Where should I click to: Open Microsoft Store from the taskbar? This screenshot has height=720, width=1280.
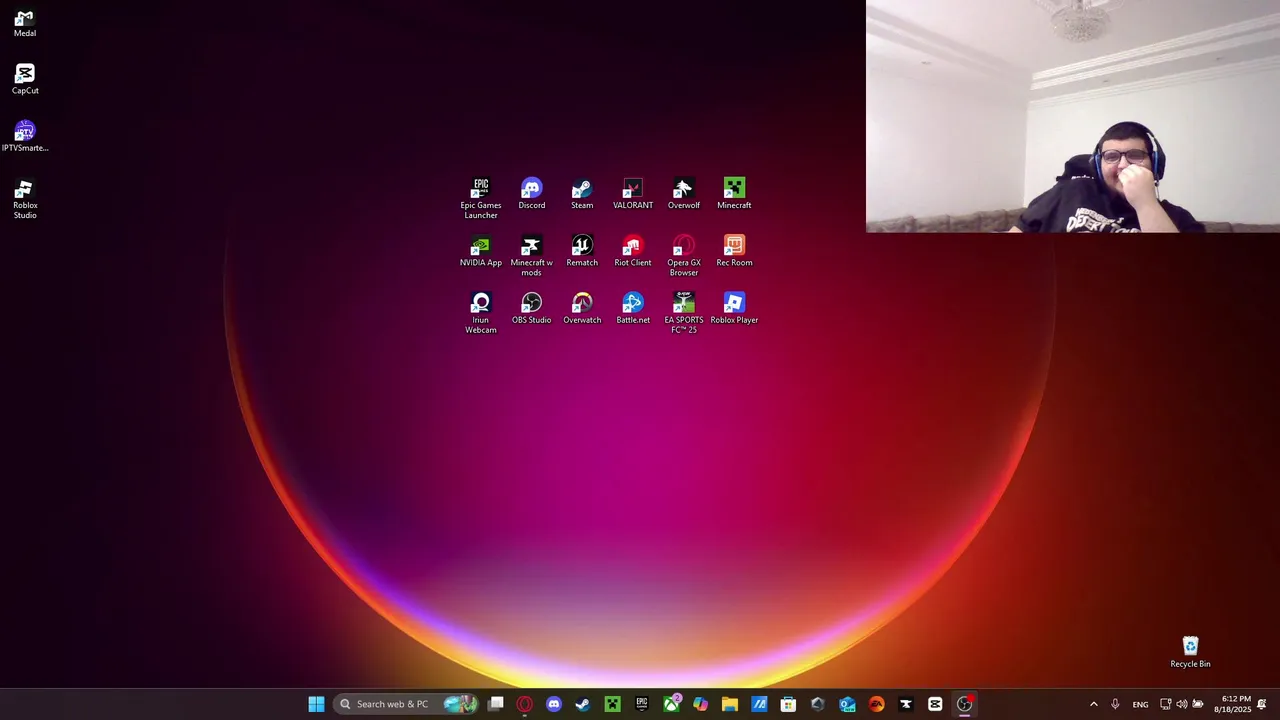pos(788,704)
